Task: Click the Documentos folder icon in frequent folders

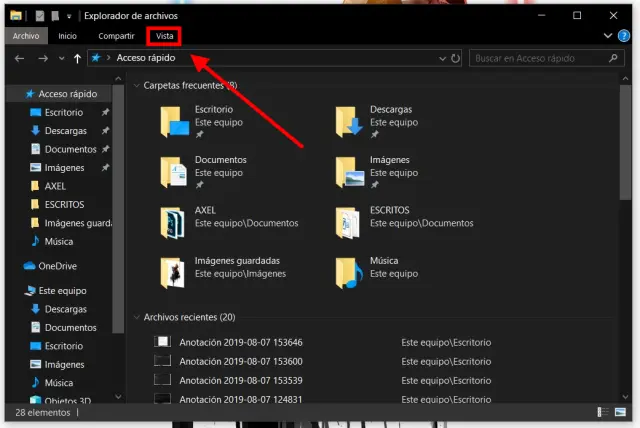Action: point(174,172)
